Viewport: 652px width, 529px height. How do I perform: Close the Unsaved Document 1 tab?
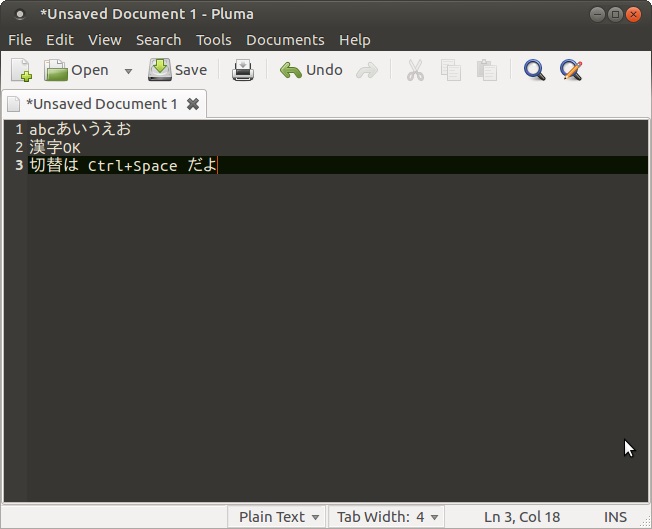[193, 104]
